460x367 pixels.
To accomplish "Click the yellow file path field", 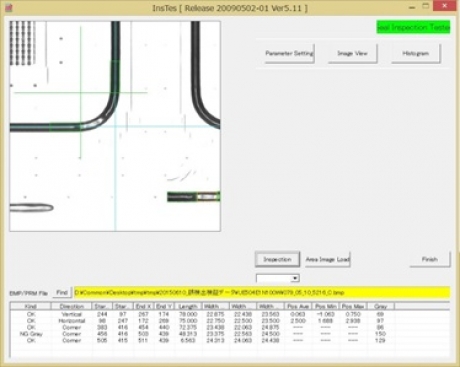I will [262, 293].
